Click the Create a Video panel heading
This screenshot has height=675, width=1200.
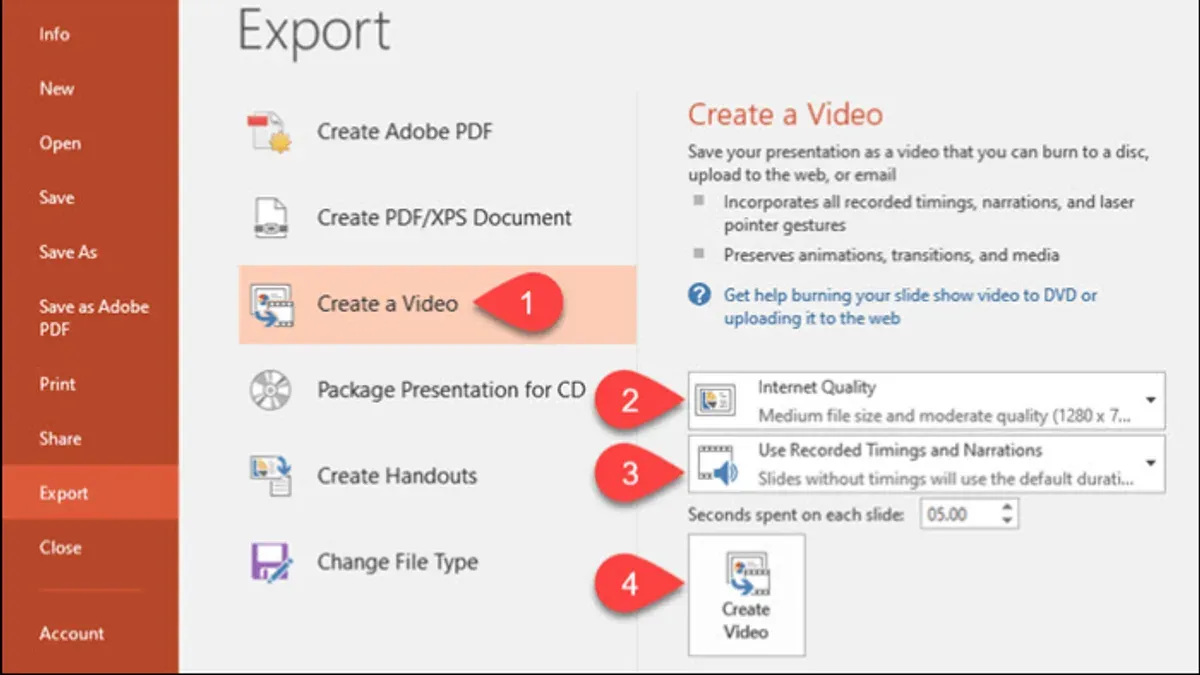pyautogui.click(x=785, y=114)
